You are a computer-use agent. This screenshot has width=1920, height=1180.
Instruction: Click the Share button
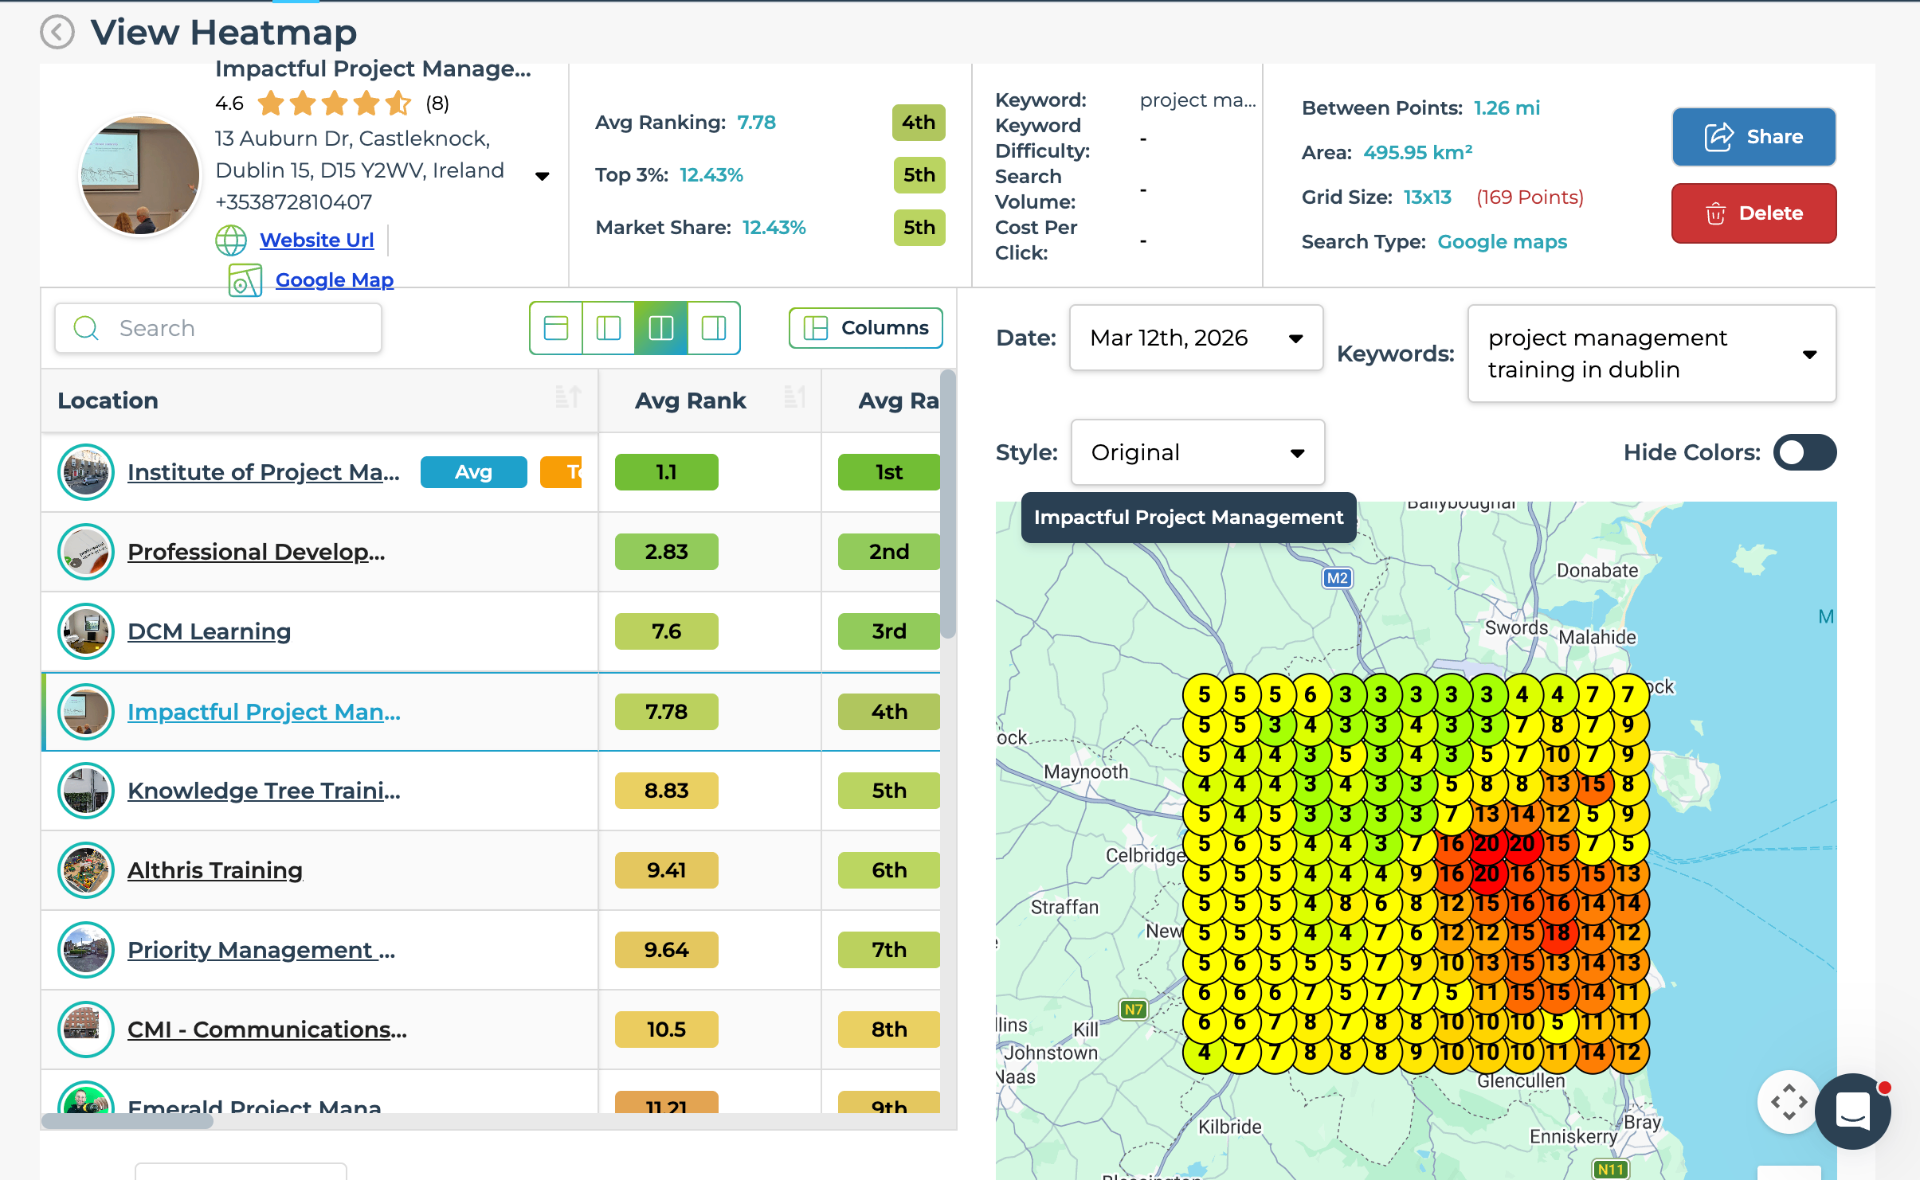tap(1753, 137)
